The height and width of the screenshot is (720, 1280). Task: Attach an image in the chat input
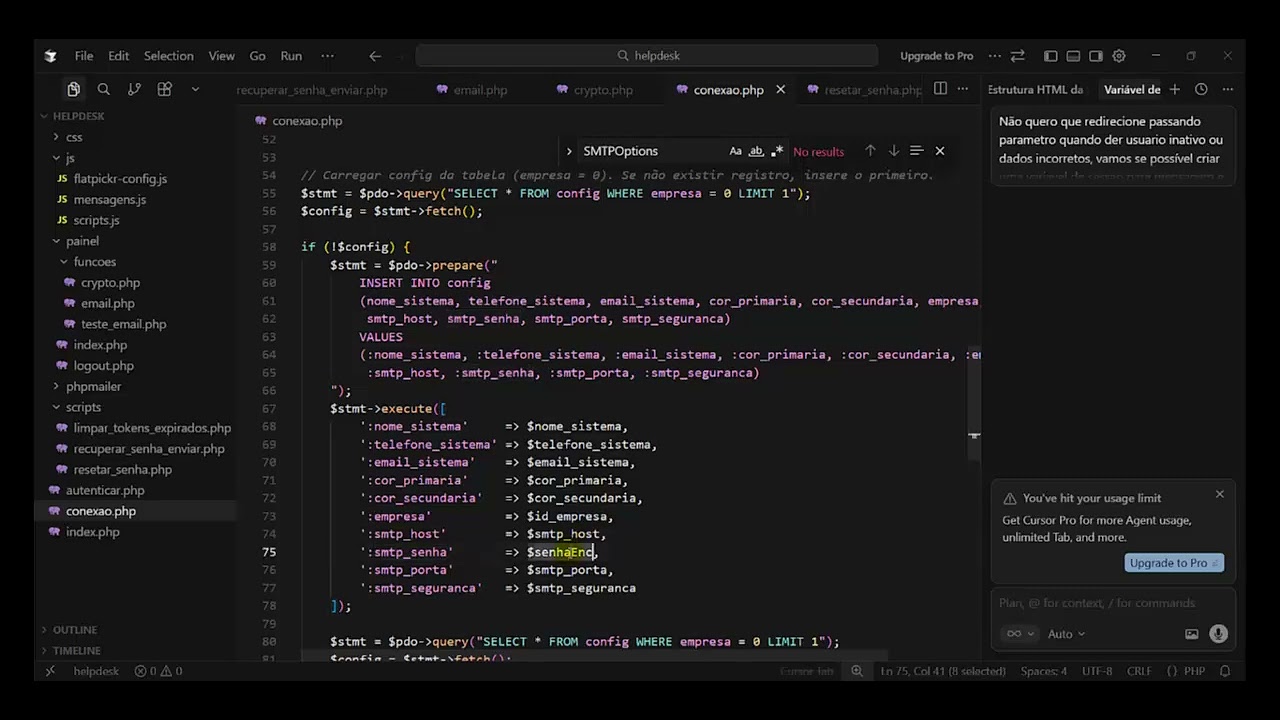[1191, 634]
